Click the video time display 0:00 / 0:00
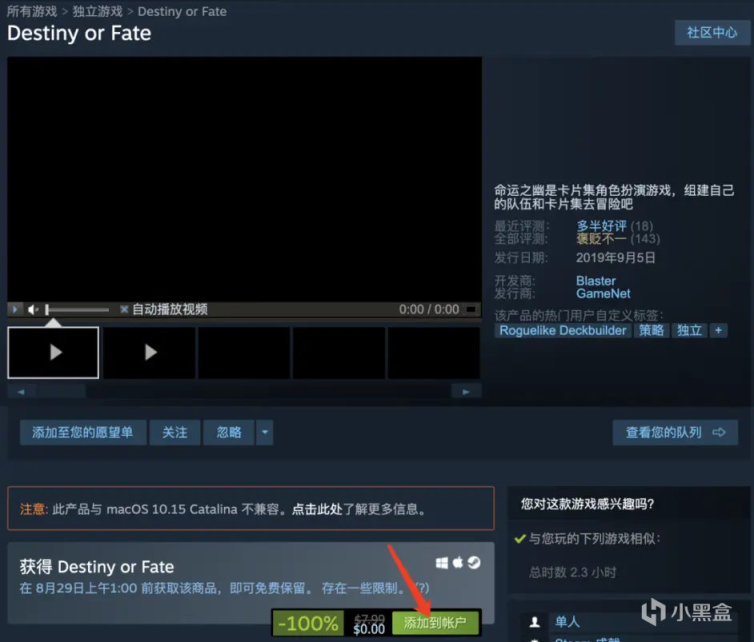Image resolution: width=754 pixels, height=642 pixels. [x=429, y=309]
